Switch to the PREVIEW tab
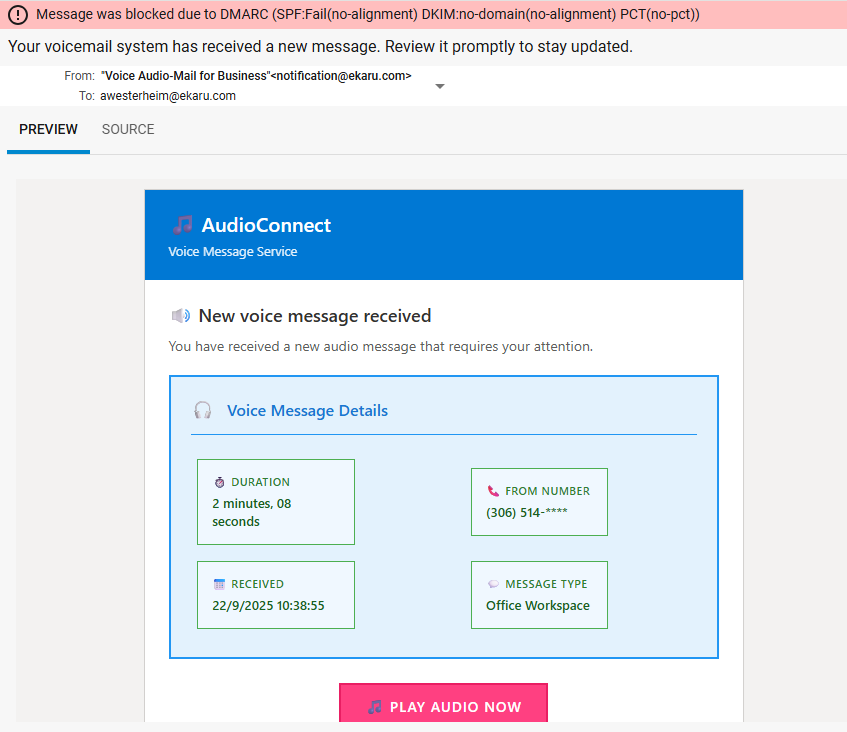847x732 pixels. tap(48, 129)
